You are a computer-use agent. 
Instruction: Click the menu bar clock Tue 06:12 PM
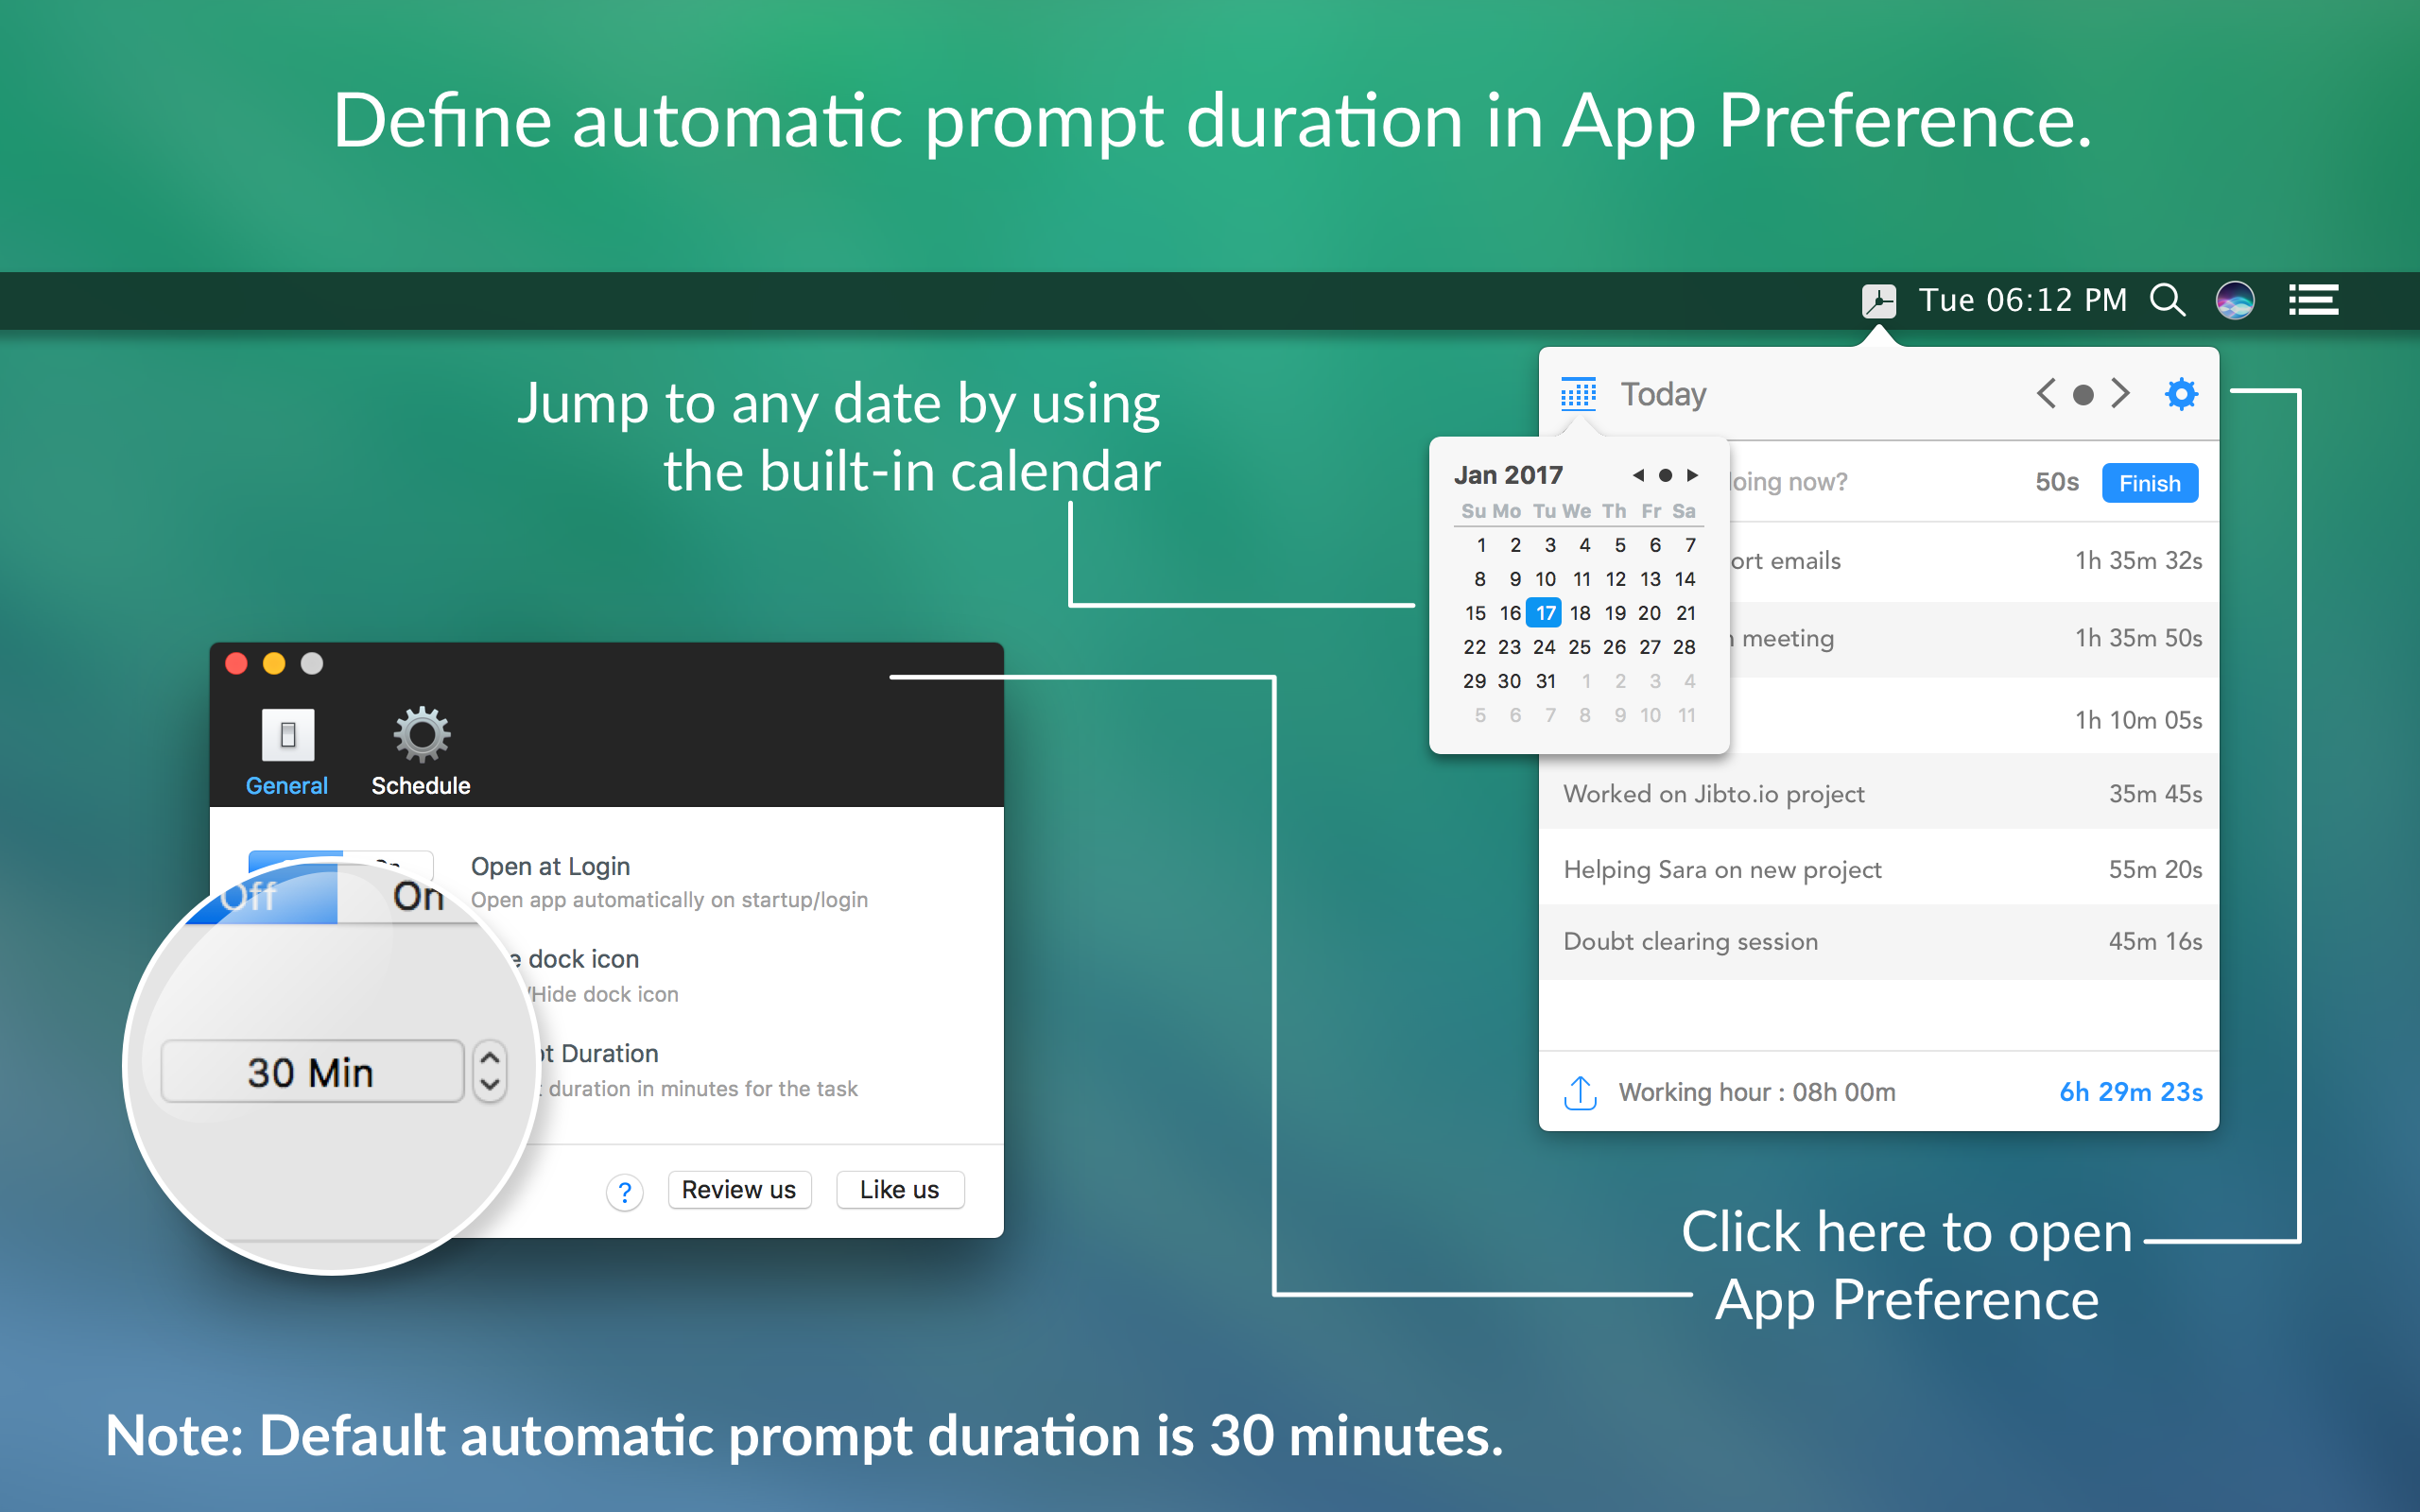[x=2022, y=300]
